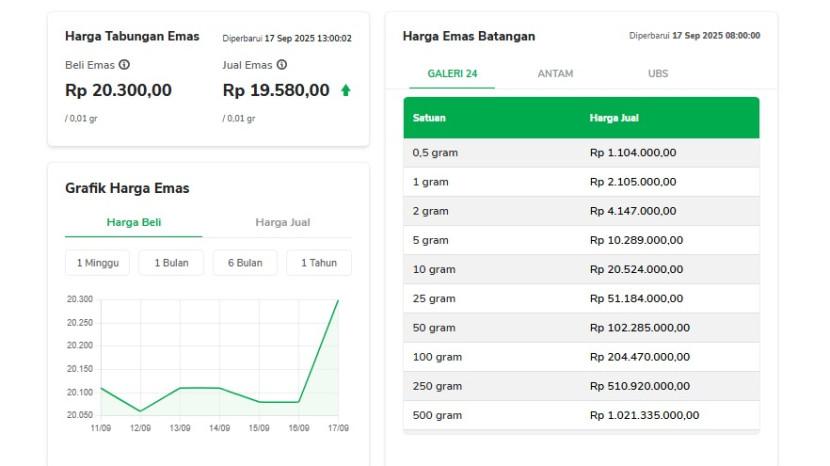Image resolution: width=830 pixels, height=466 pixels.
Task: Select the 10 gram table row
Action: tap(581, 269)
